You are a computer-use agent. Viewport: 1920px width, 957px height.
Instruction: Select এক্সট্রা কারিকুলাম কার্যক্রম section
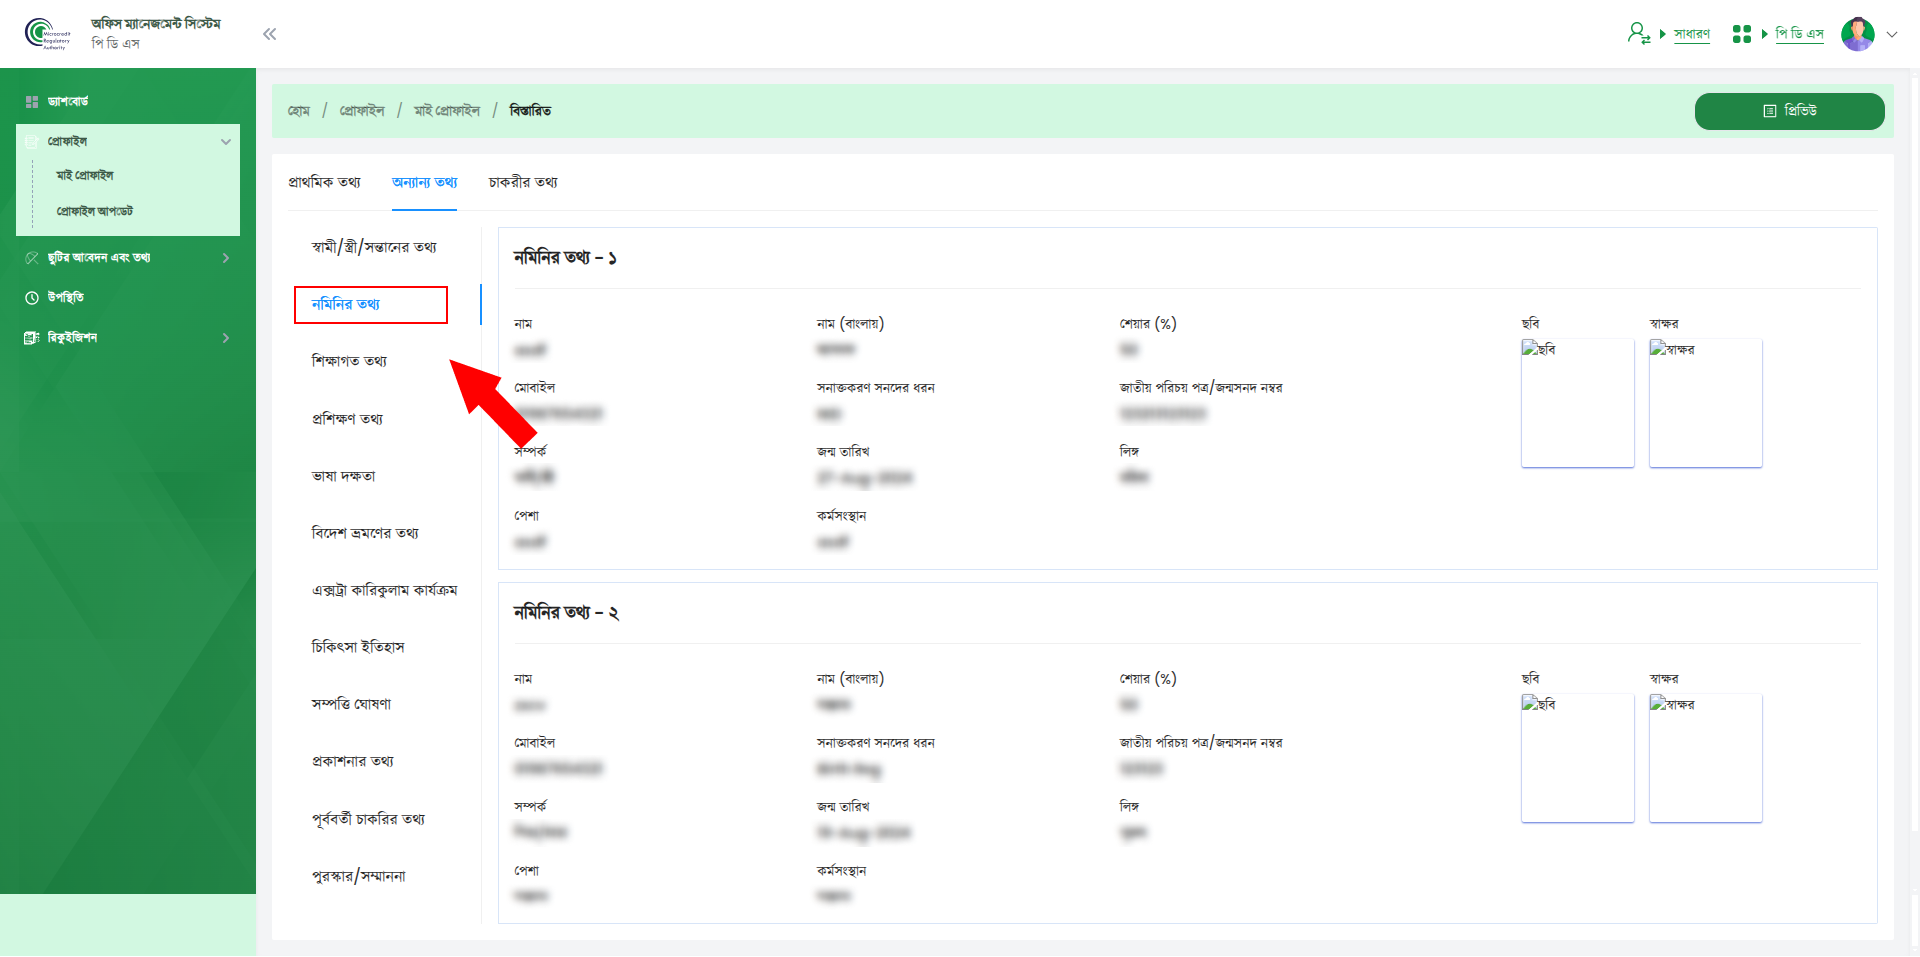[x=384, y=590]
